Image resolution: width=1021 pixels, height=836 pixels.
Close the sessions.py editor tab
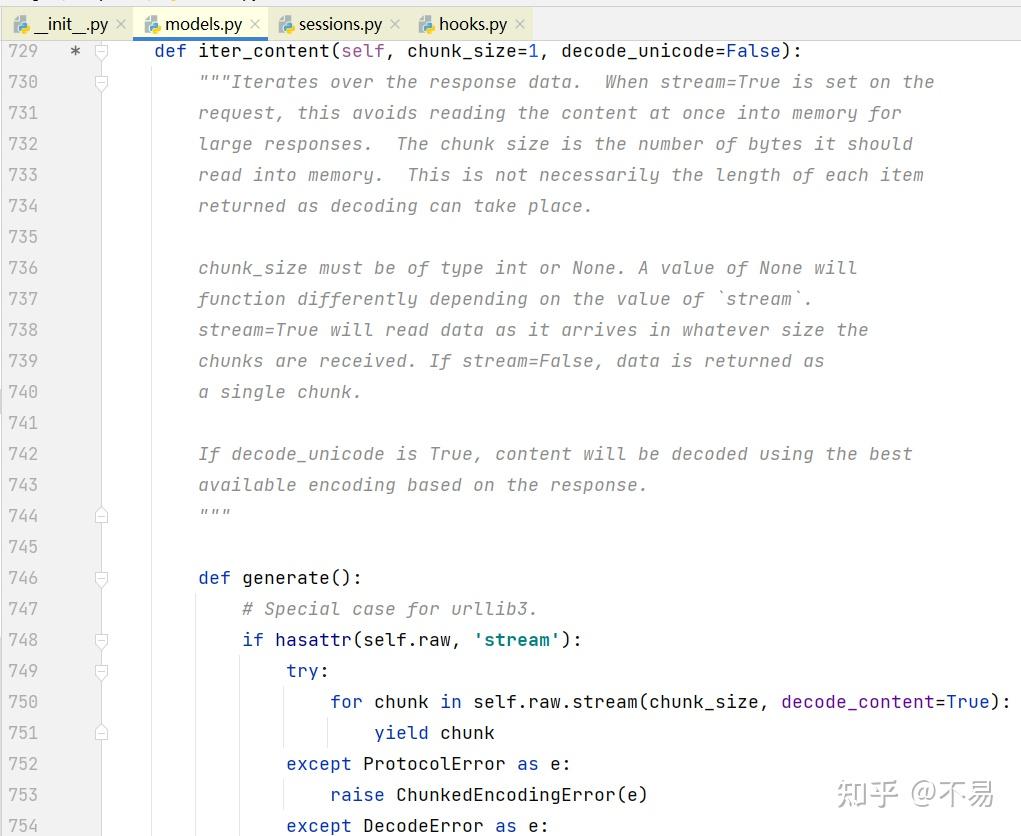(395, 24)
